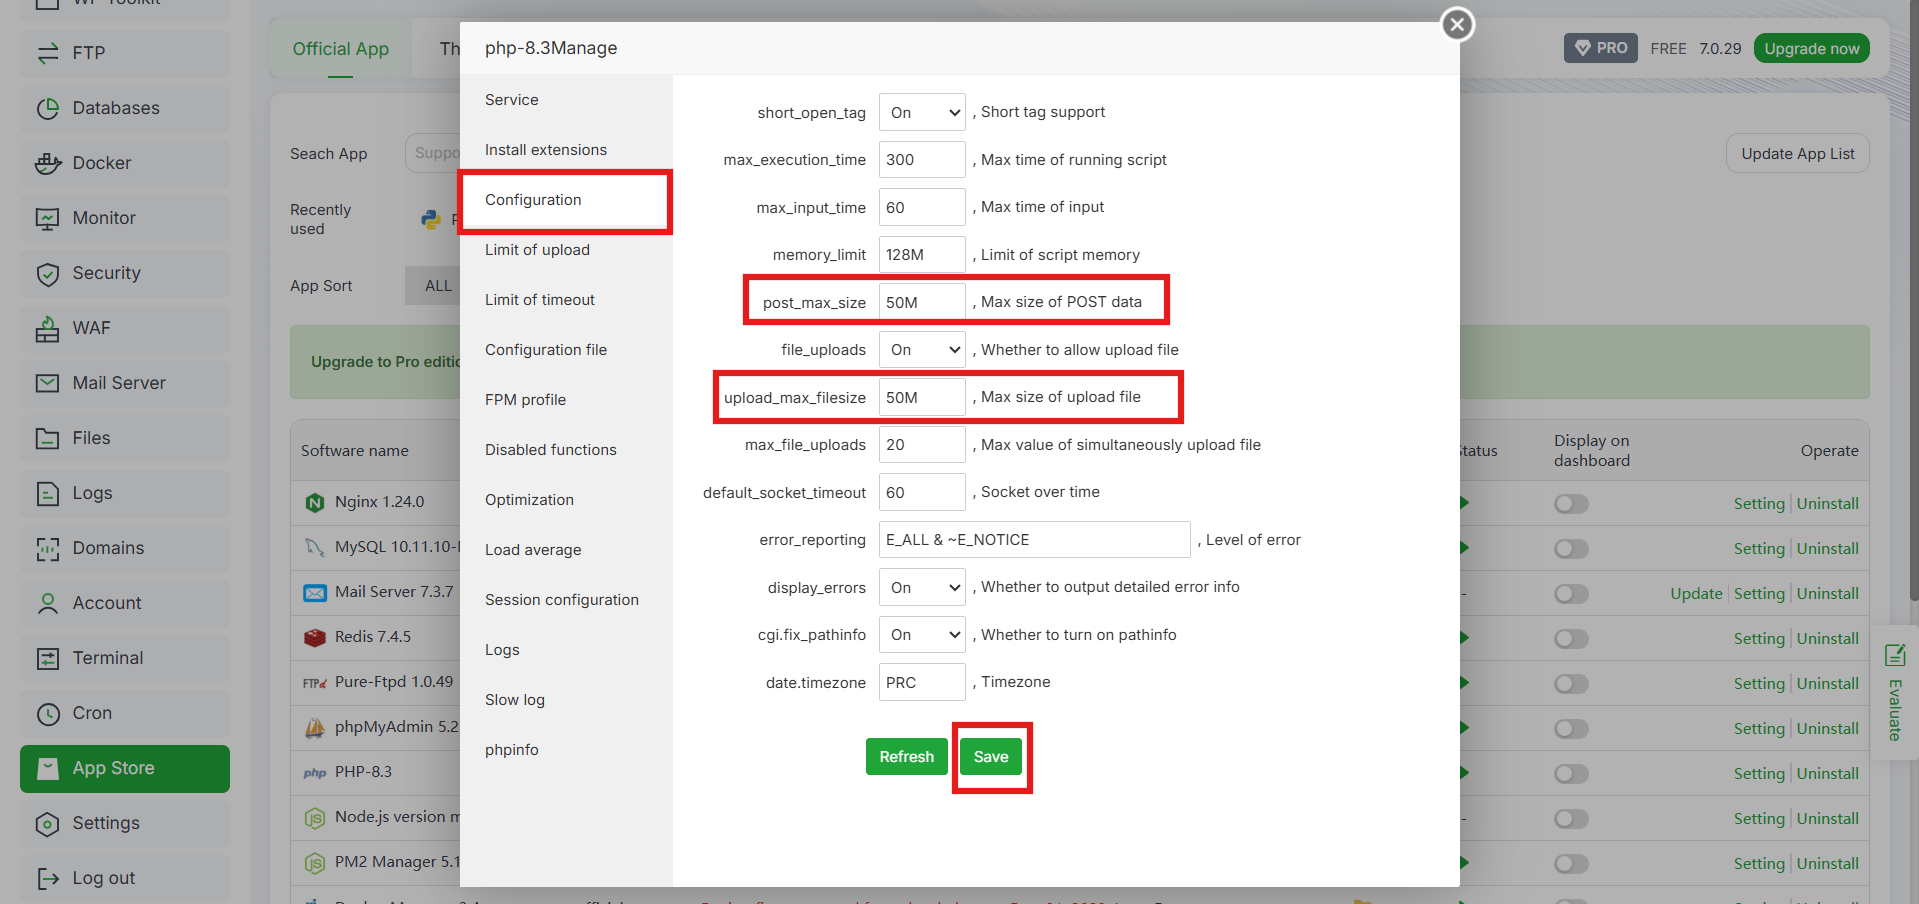Screen dimensions: 1919x904
Task: Click the PRO diamond badge
Action: [1600, 48]
